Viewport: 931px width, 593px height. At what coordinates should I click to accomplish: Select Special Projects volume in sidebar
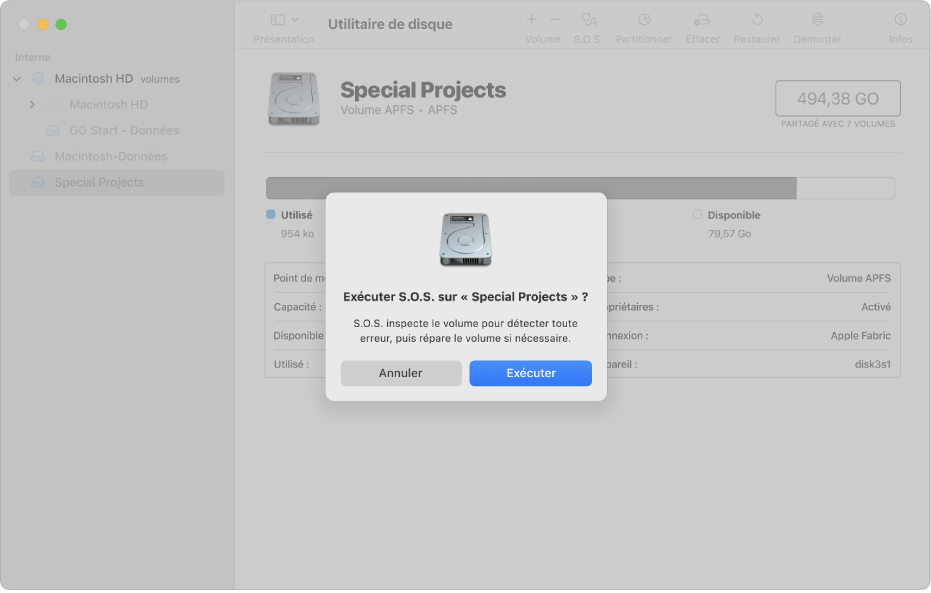[x=117, y=183]
